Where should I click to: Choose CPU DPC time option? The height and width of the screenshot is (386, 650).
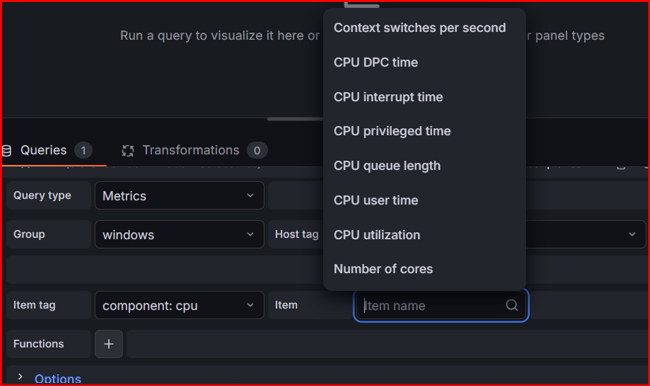coord(424,62)
